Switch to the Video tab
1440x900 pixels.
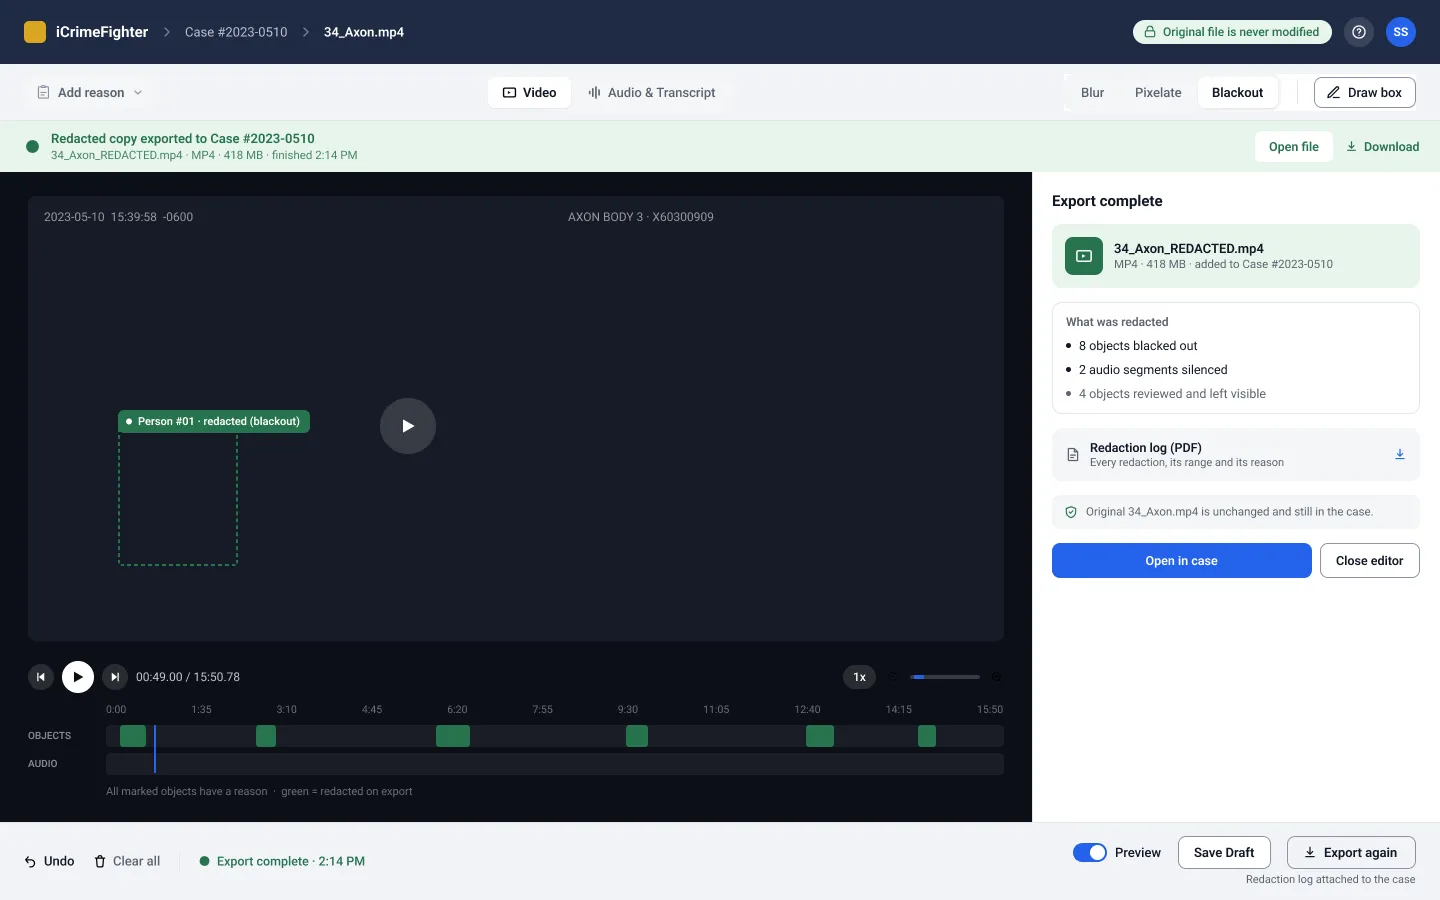tap(530, 92)
